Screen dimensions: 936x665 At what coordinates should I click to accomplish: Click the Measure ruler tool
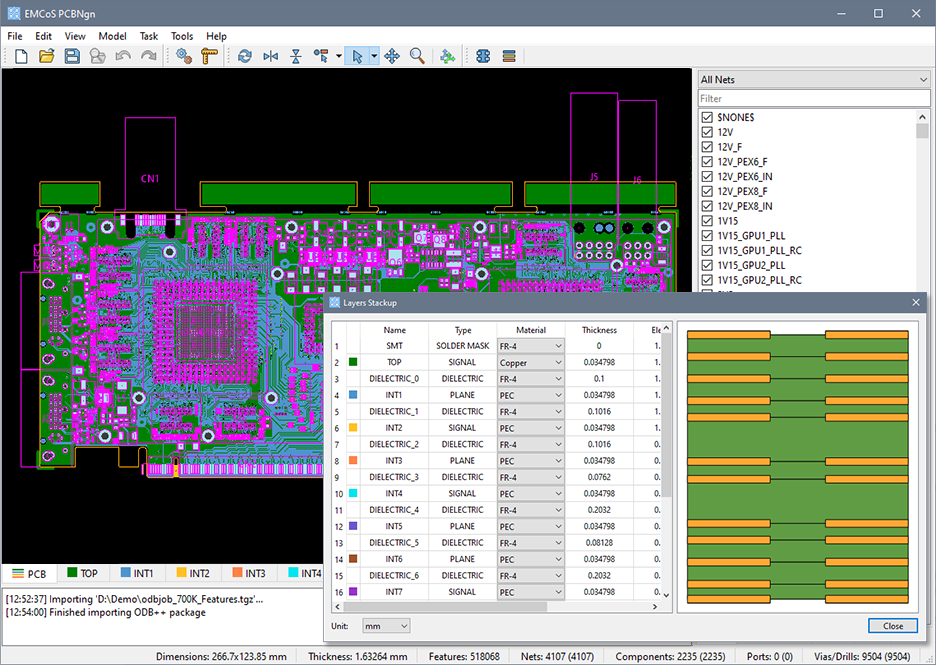pyautogui.click(x=209, y=57)
